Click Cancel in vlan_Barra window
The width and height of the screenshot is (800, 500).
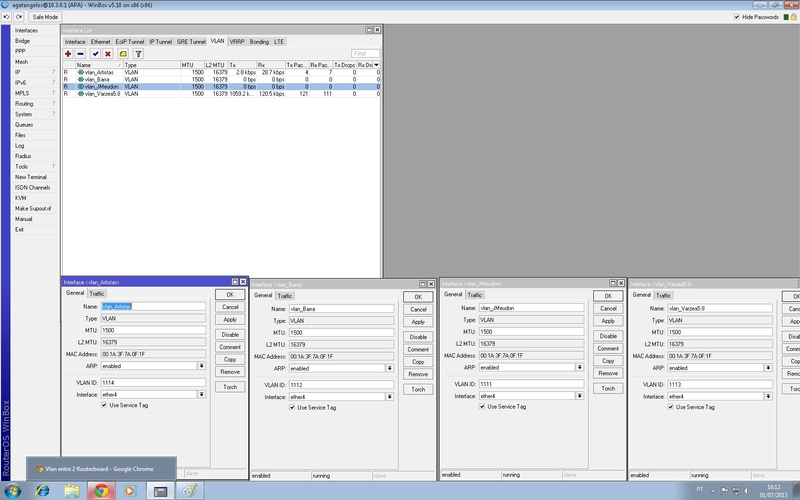coord(418,309)
